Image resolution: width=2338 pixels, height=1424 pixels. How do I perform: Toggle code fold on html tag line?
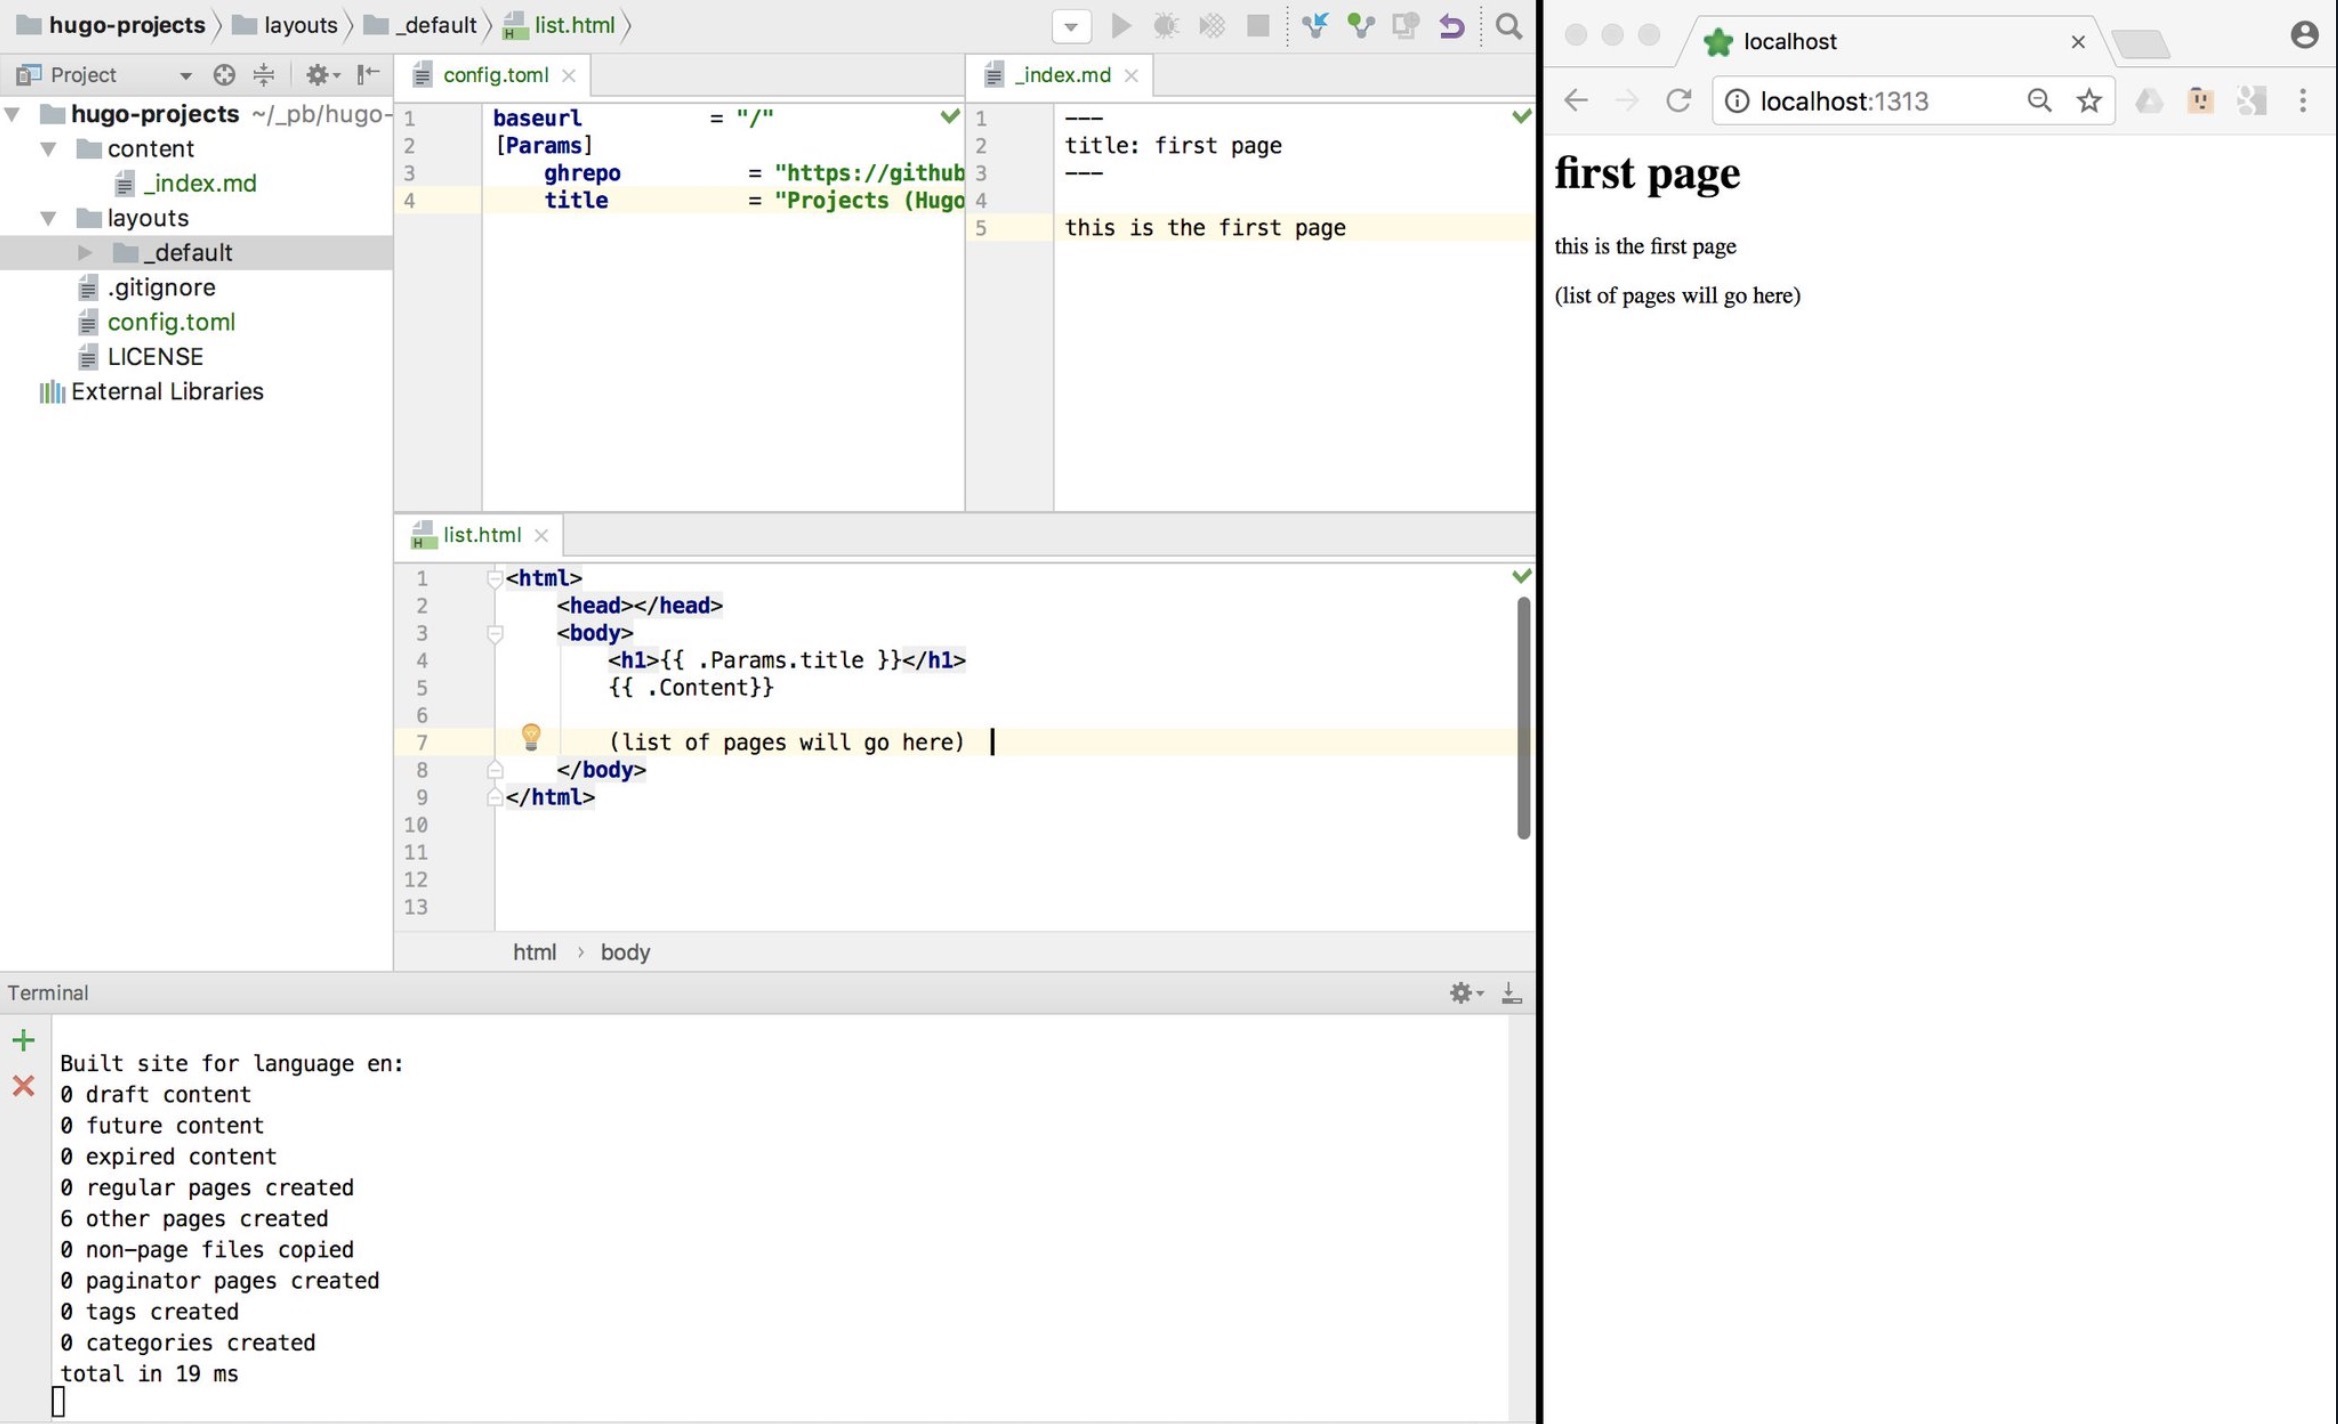coord(494,578)
